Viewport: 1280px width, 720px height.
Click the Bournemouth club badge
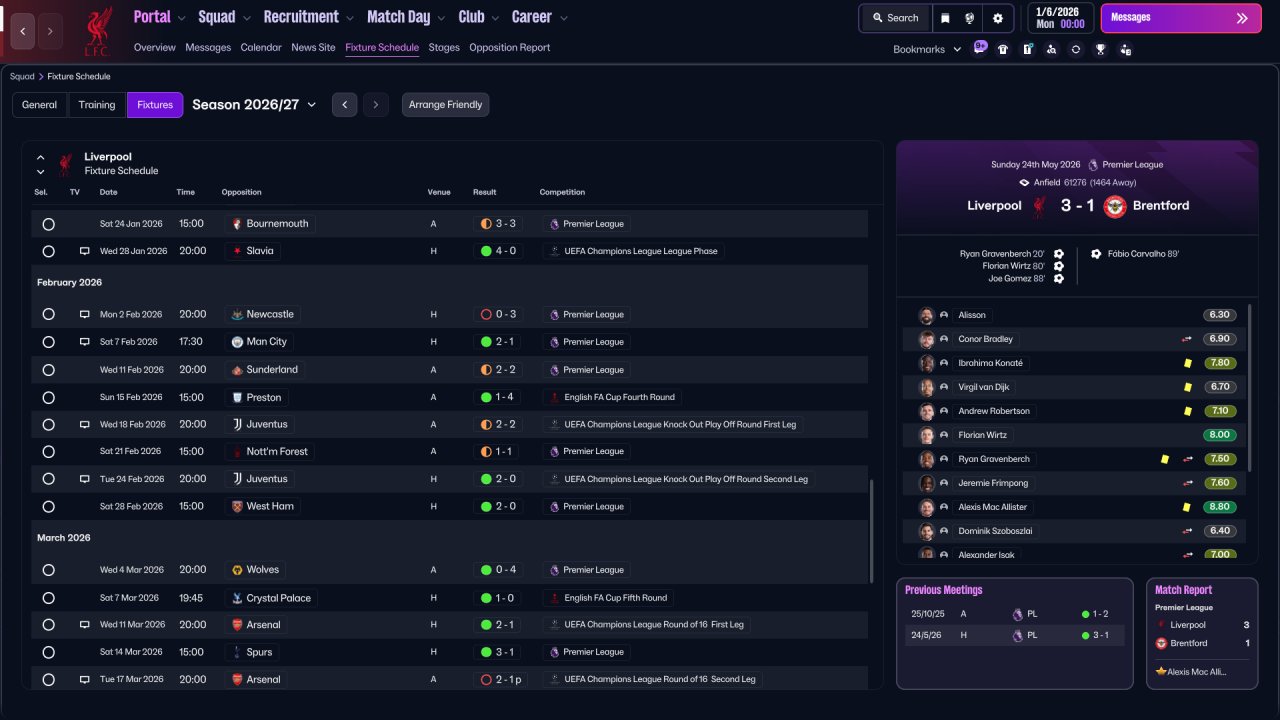click(x=237, y=224)
